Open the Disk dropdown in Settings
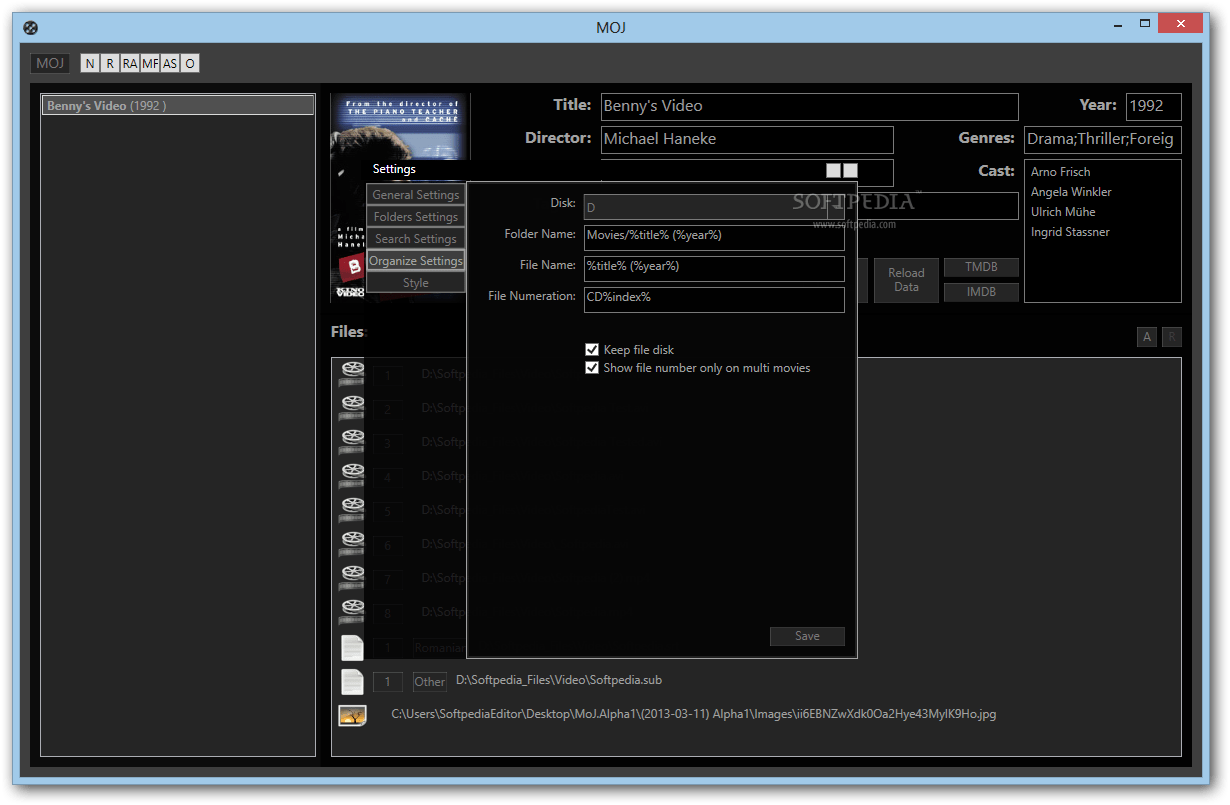Viewport: 1230px width, 805px height. [x=714, y=207]
